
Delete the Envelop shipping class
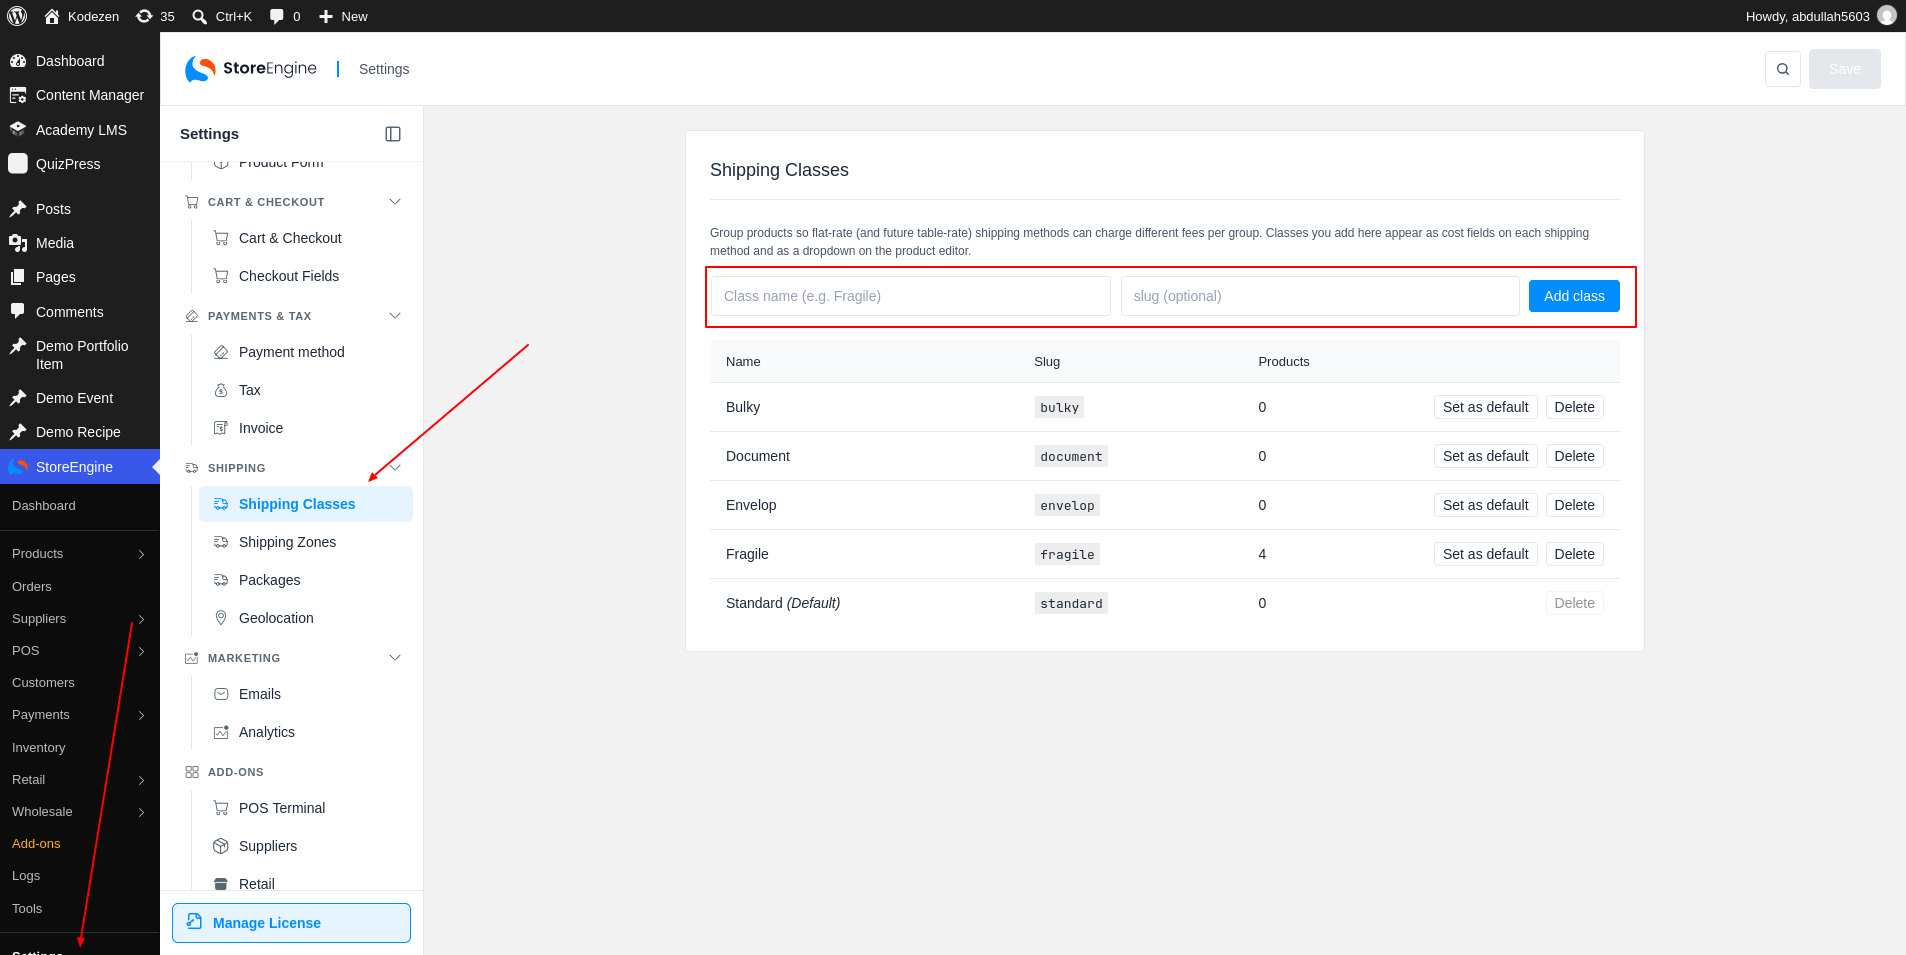point(1574,505)
